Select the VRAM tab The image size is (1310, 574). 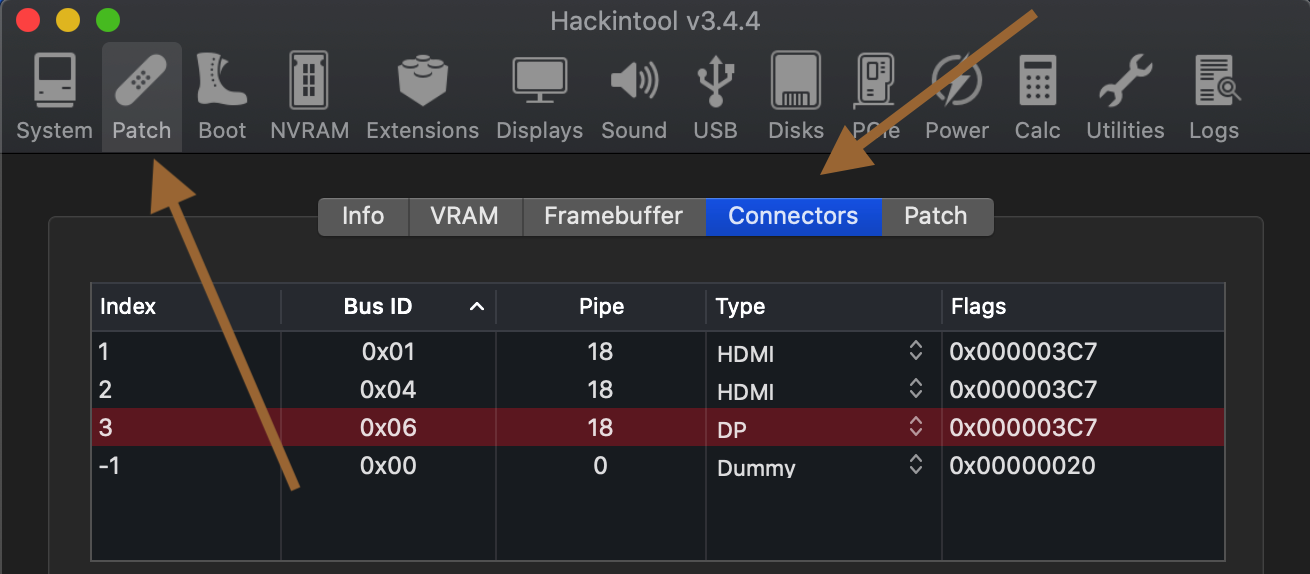(465, 216)
